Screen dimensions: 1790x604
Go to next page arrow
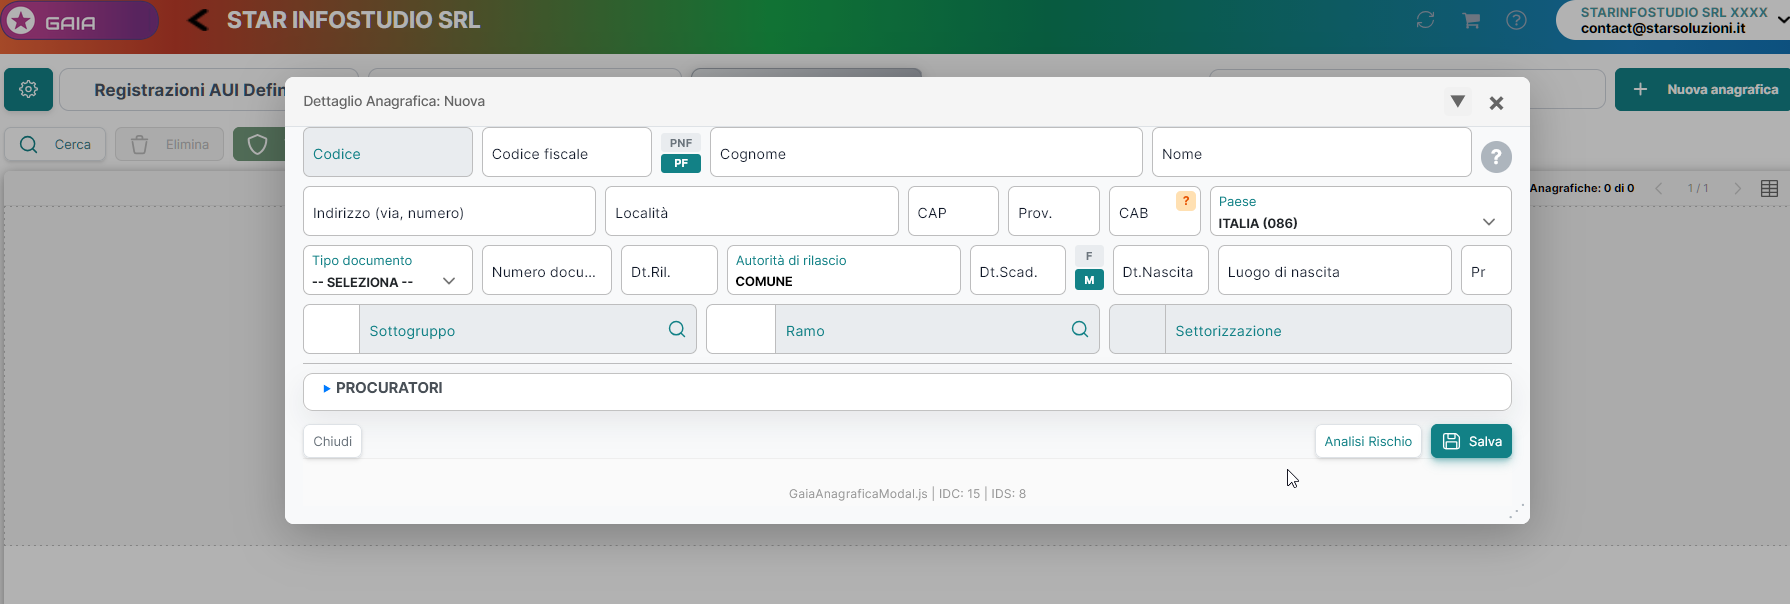tap(1737, 188)
